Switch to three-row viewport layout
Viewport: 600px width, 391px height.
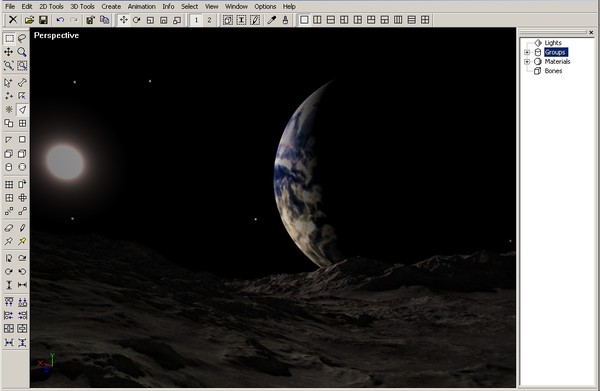411,20
